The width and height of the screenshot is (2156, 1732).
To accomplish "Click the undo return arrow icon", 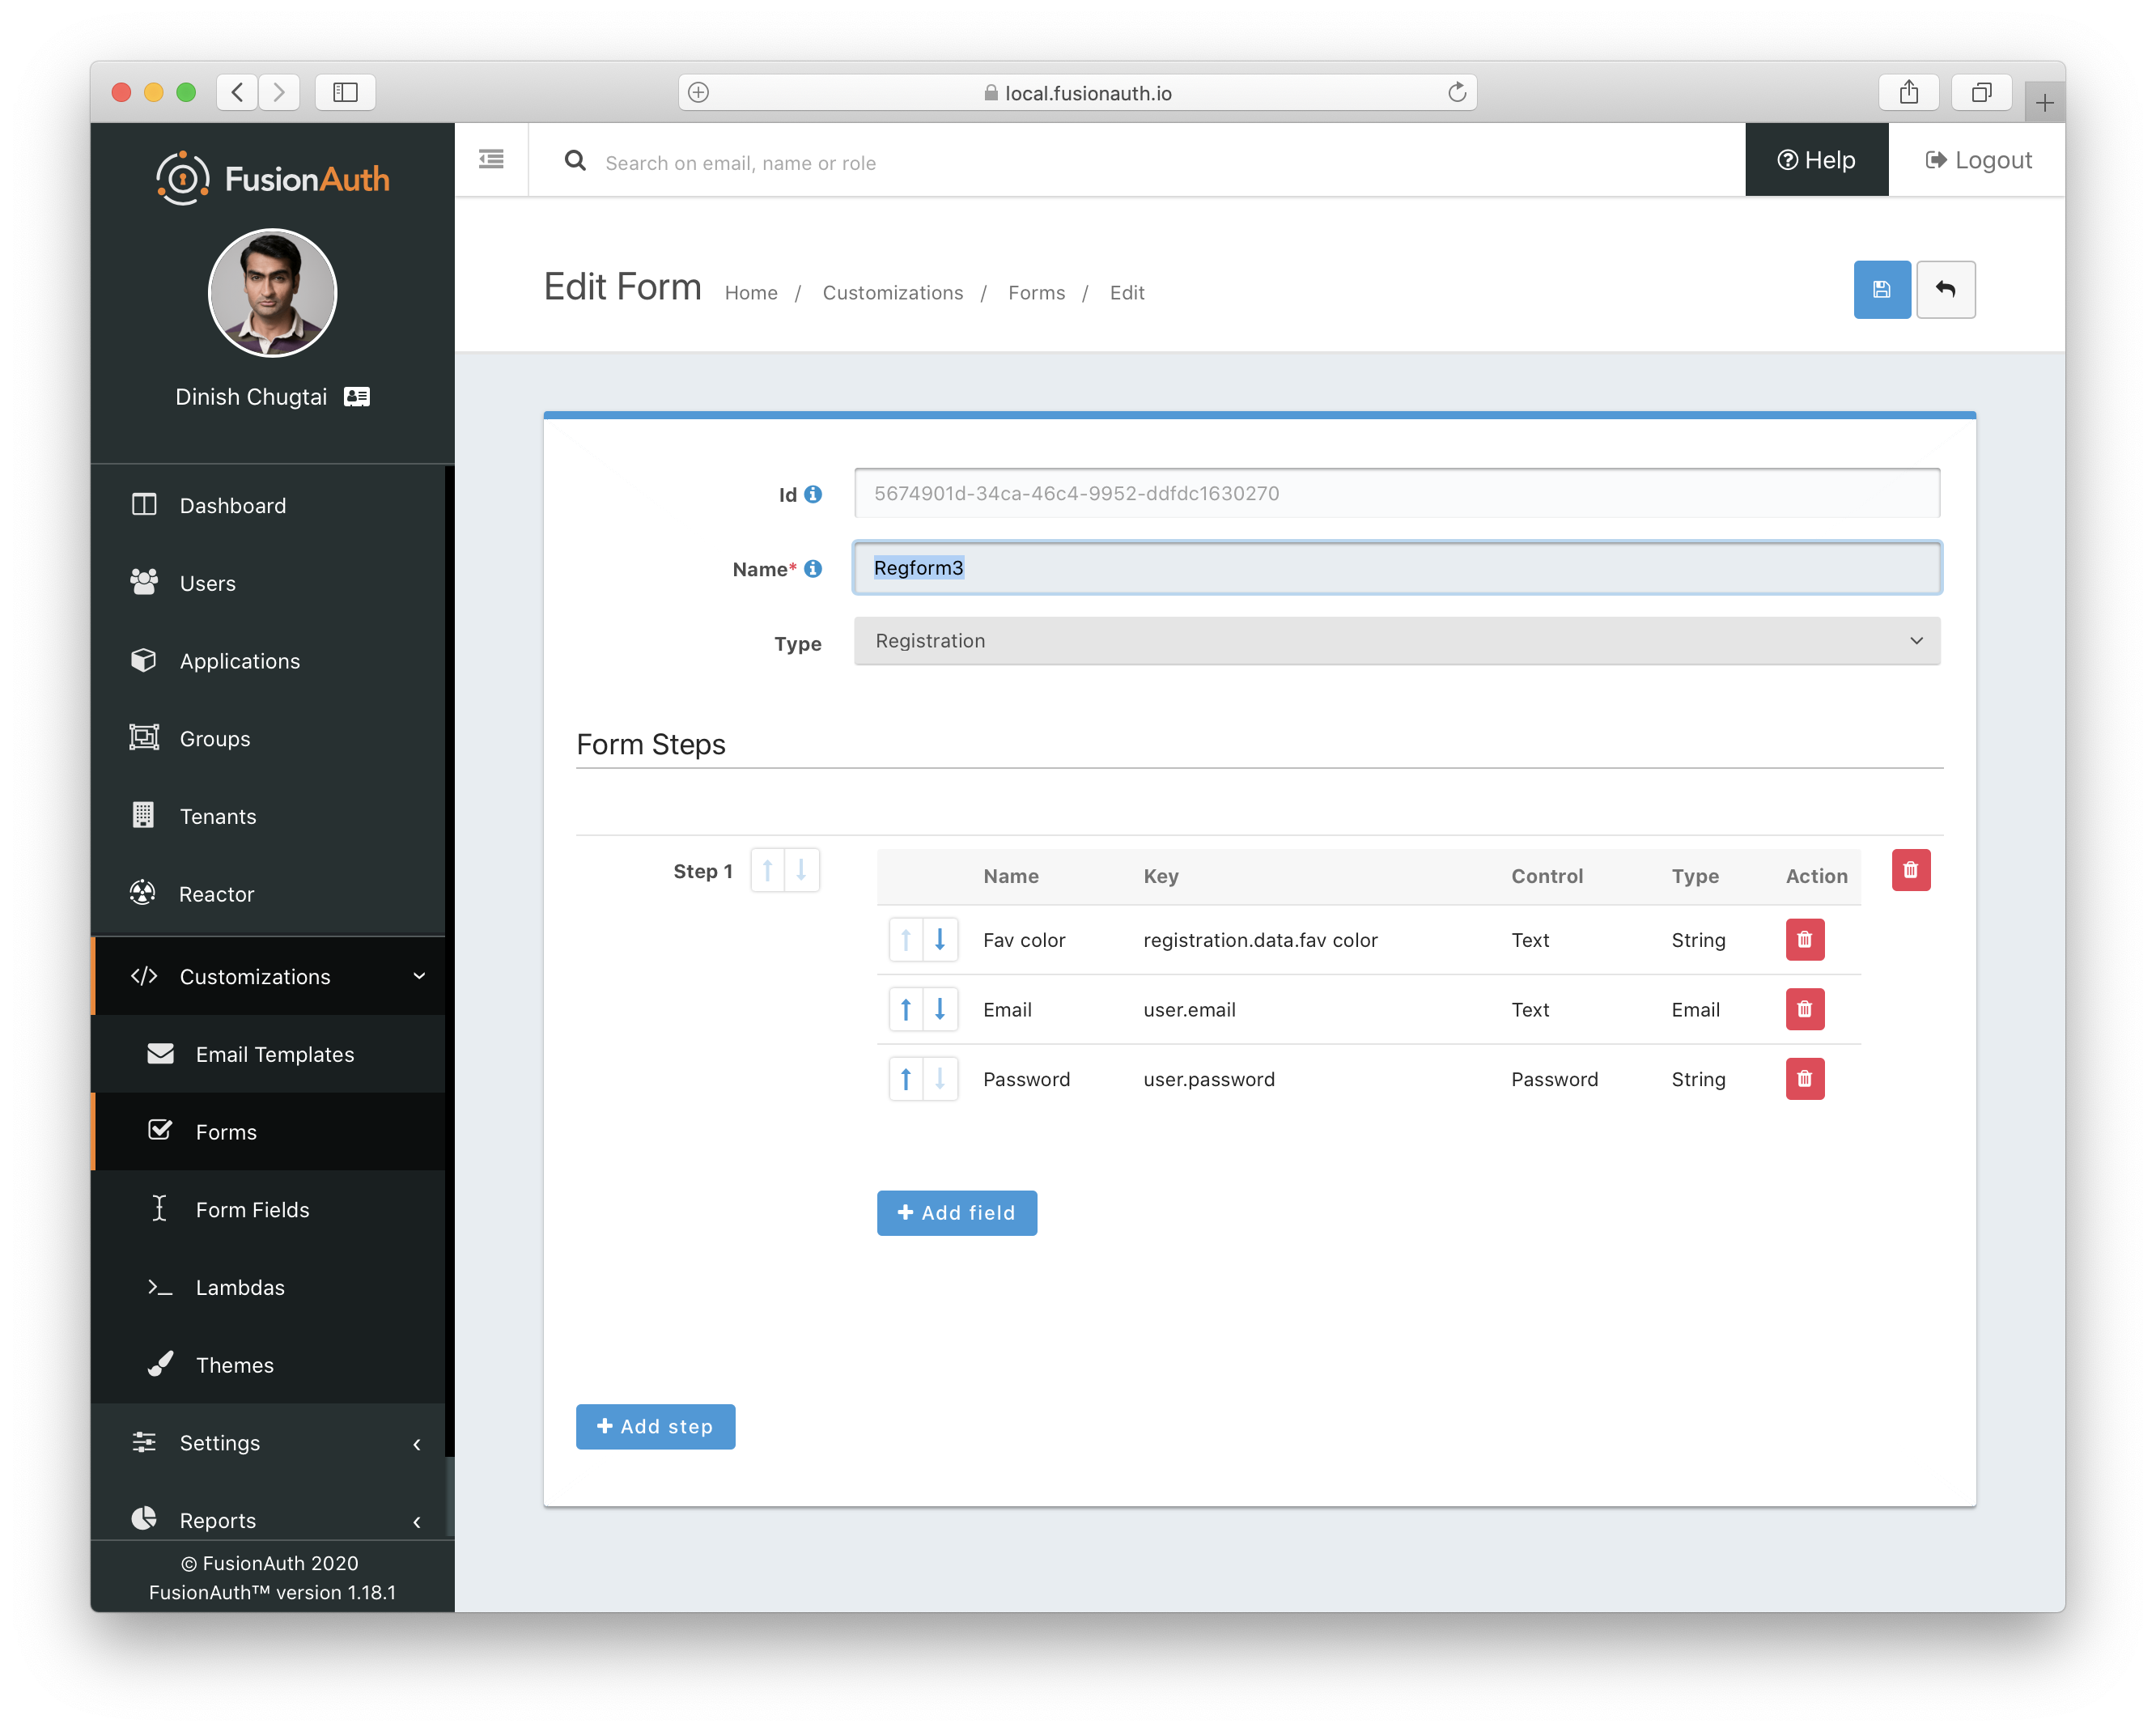I will [1946, 289].
